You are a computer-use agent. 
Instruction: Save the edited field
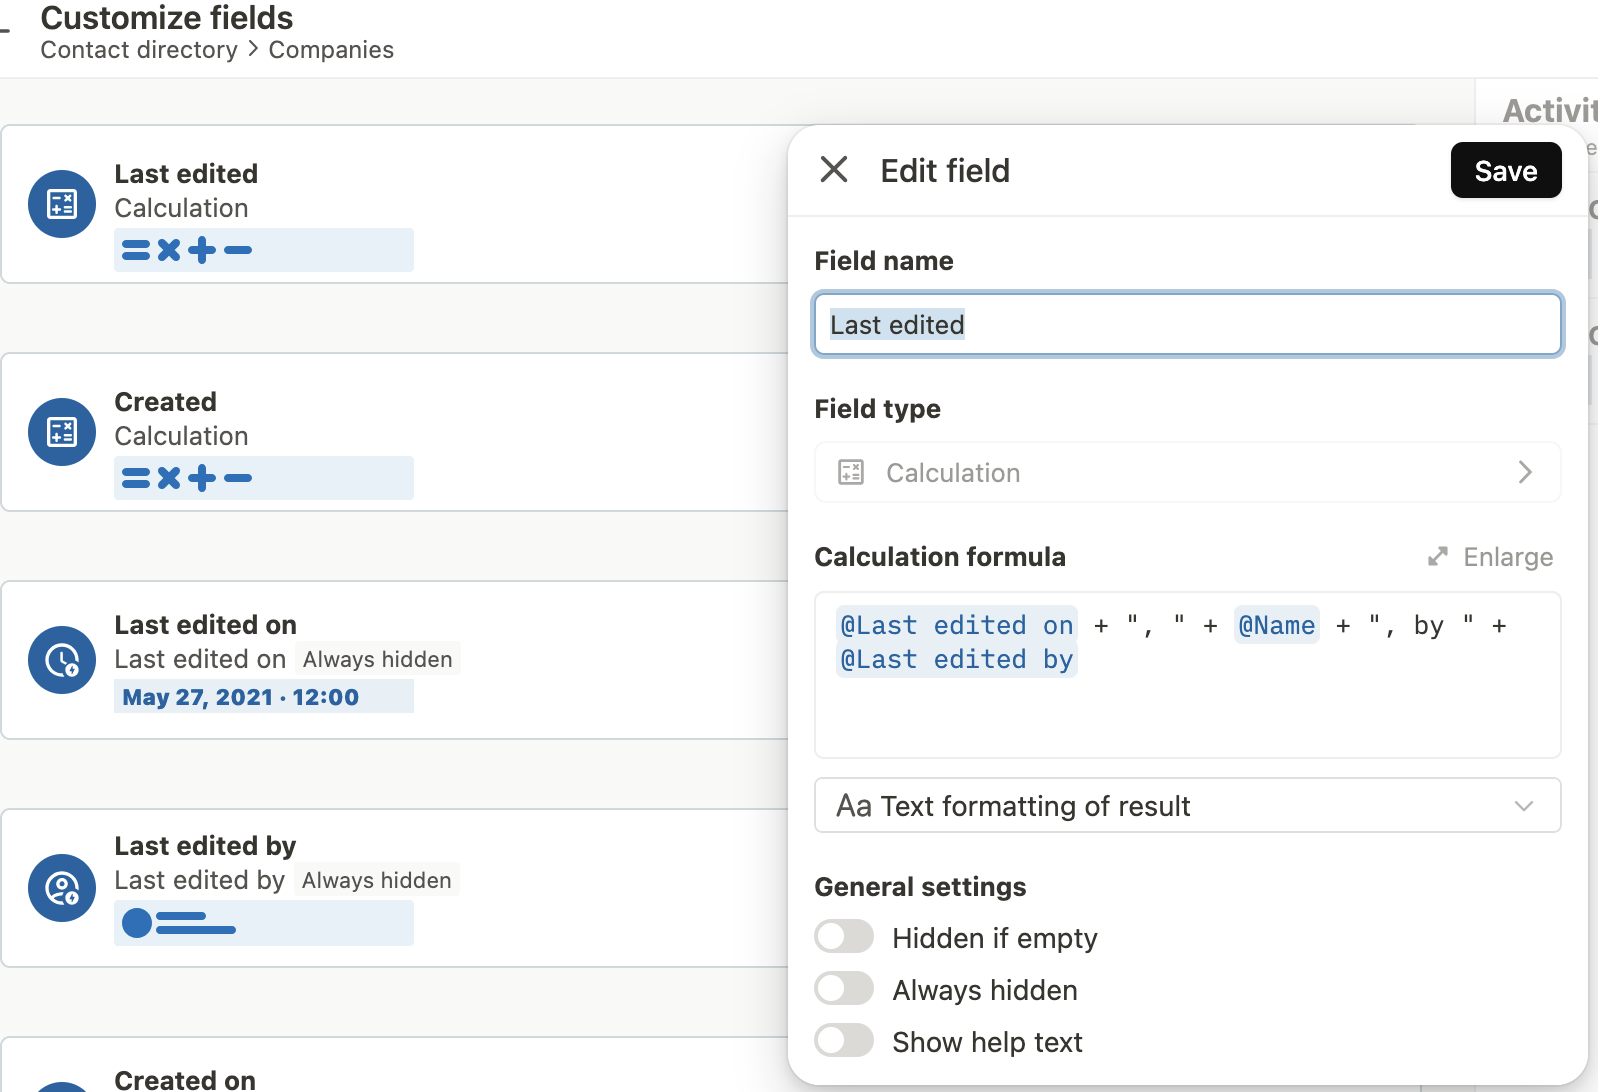[x=1505, y=170]
